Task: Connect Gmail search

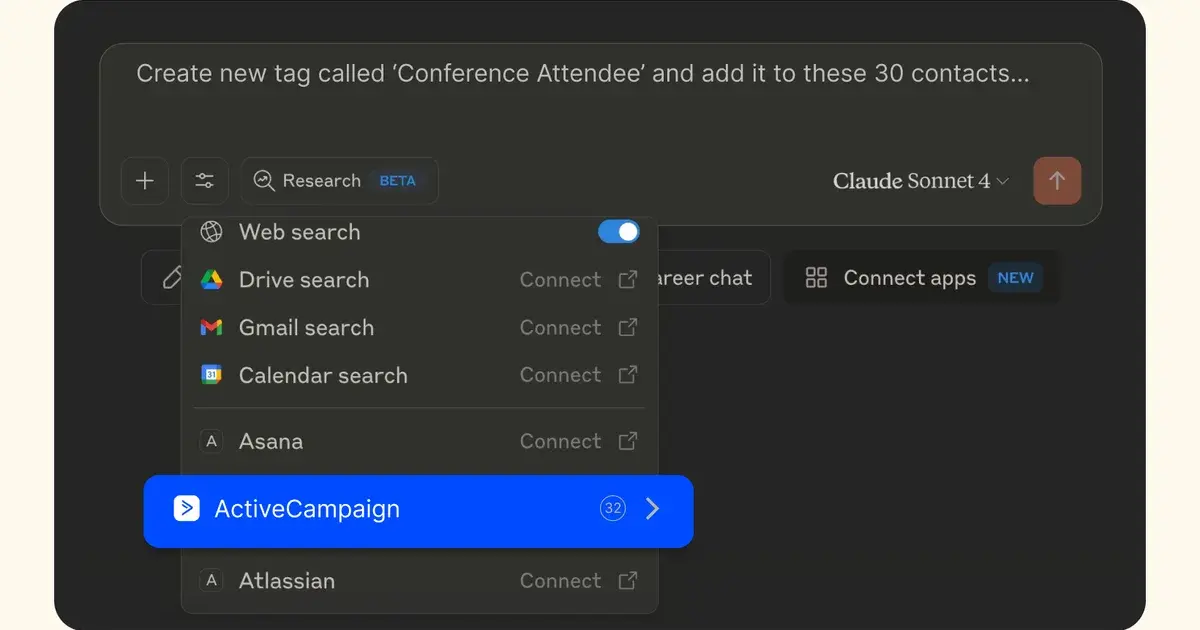Action: pyautogui.click(x=560, y=328)
